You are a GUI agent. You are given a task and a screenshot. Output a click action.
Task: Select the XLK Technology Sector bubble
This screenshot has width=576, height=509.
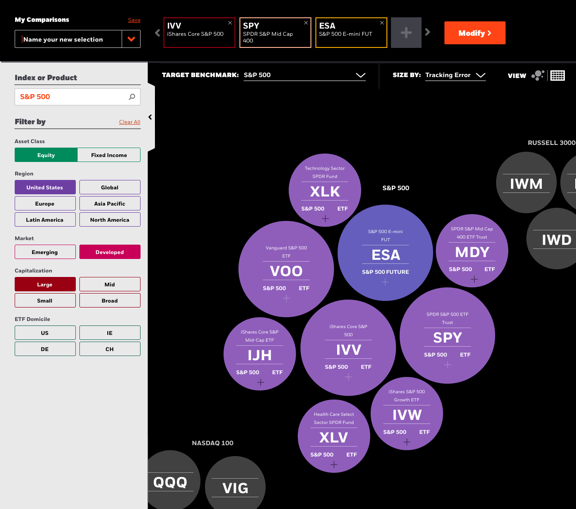(325, 189)
